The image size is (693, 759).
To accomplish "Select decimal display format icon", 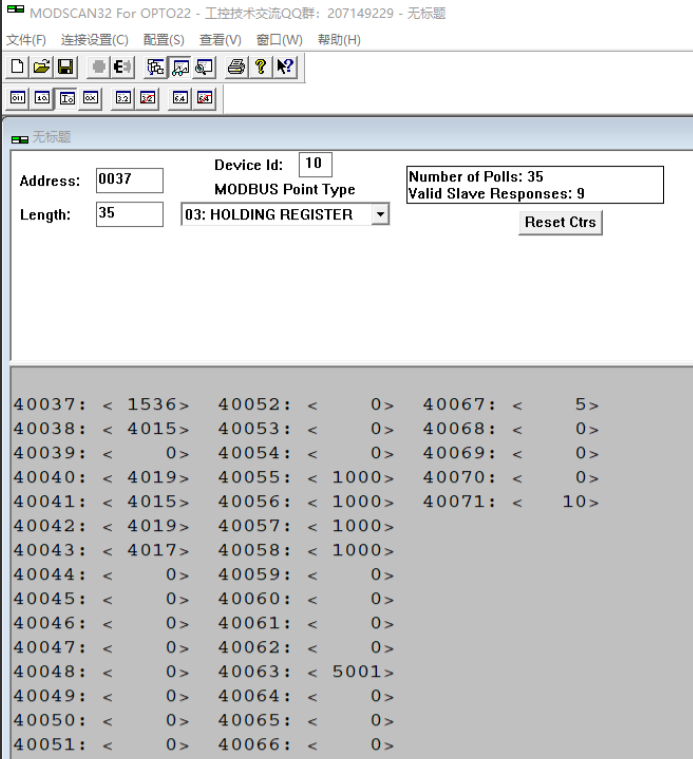I will [42, 98].
